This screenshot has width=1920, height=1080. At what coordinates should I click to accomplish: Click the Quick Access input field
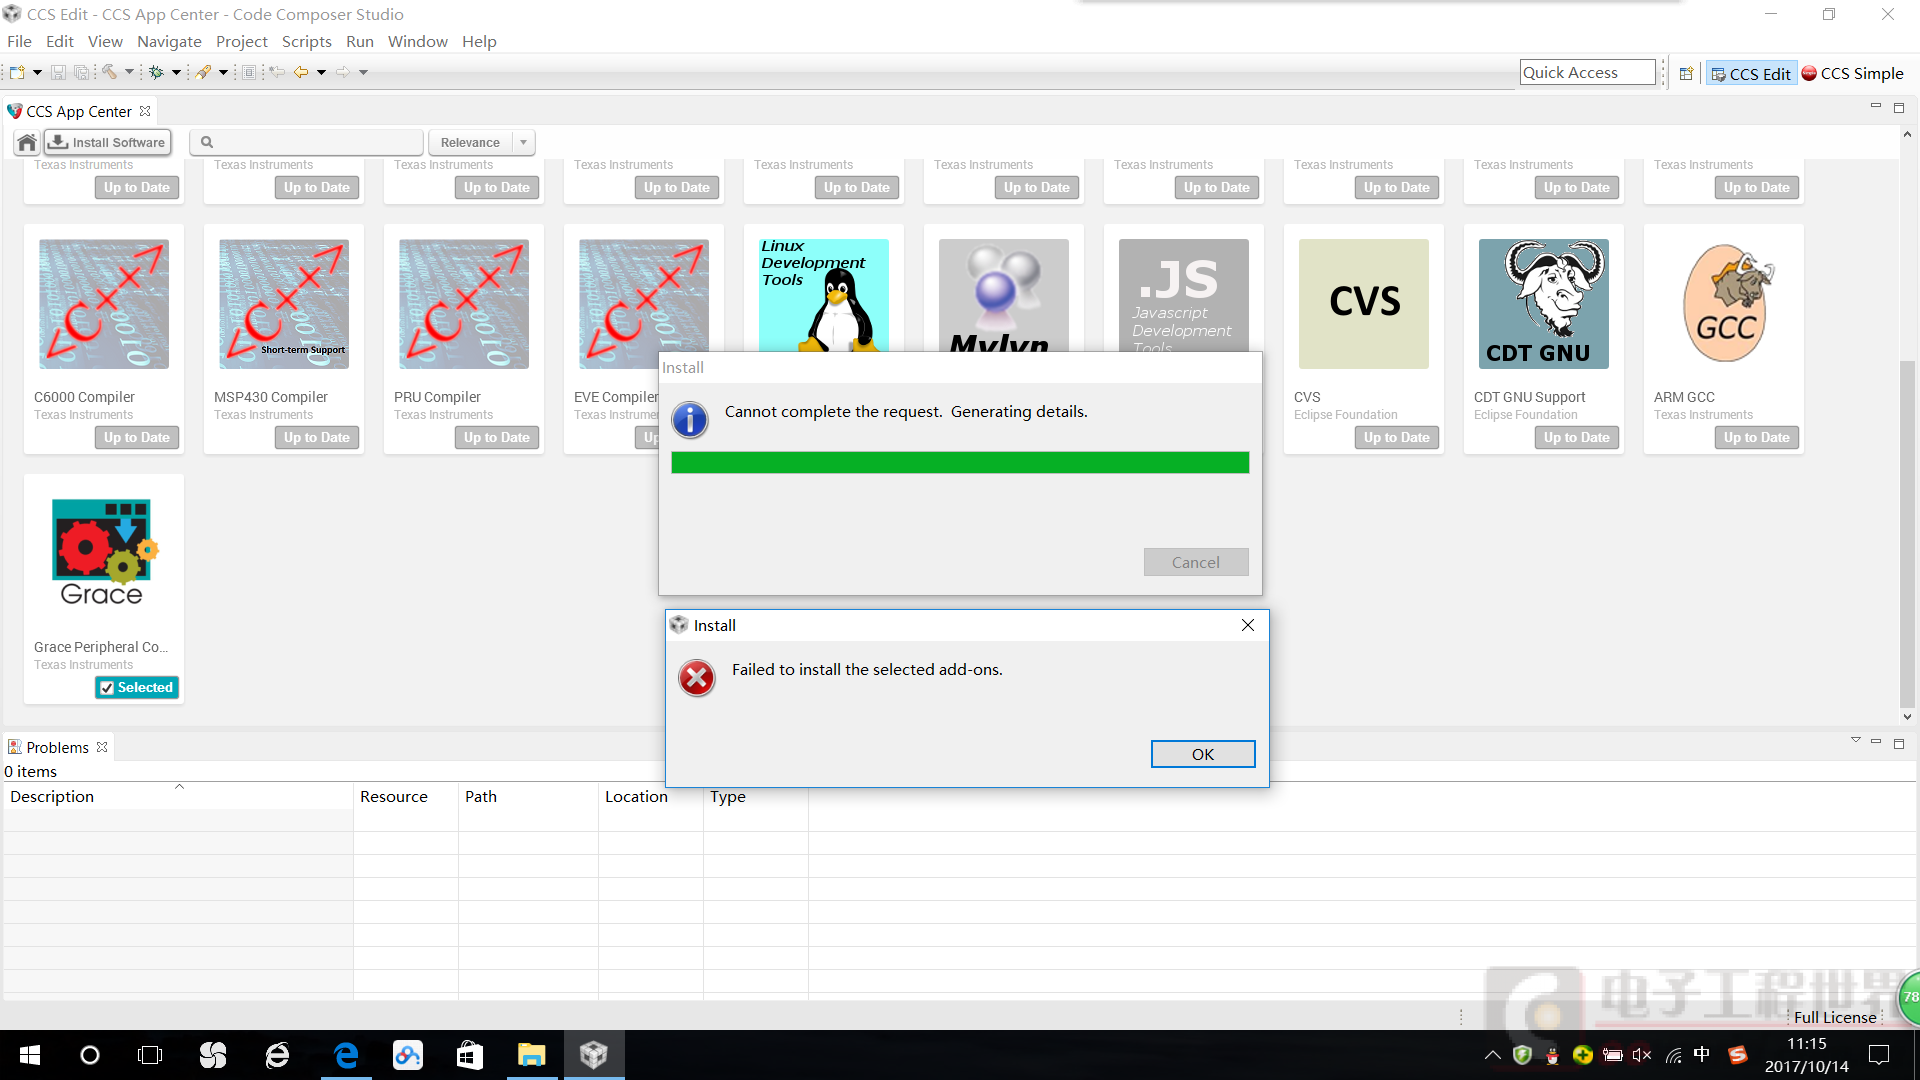(1587, 72)
